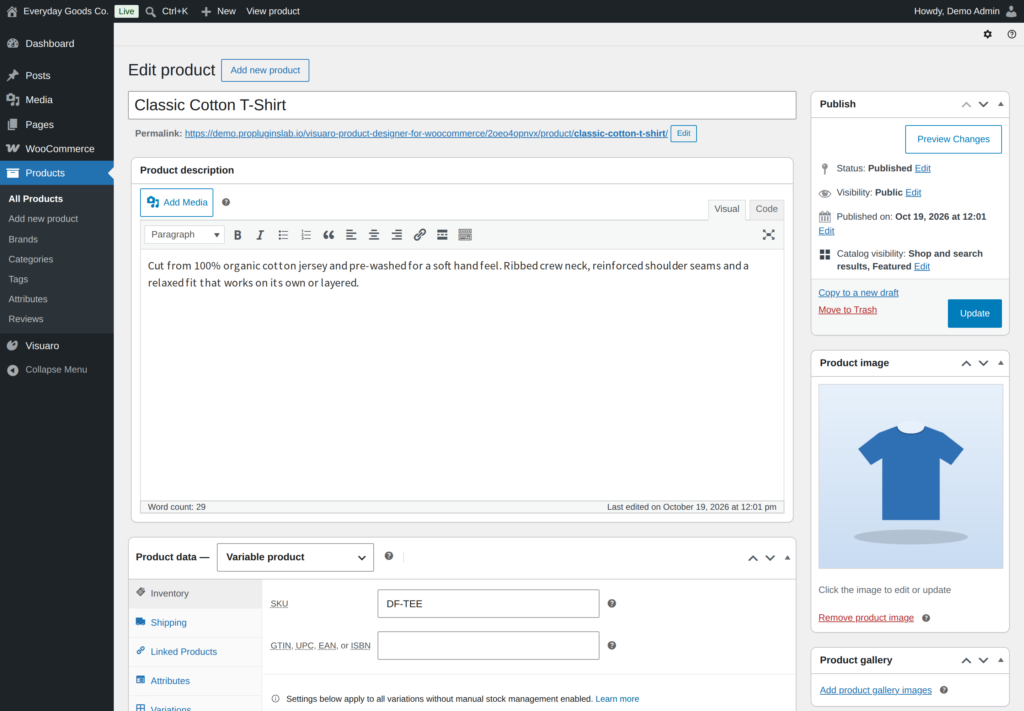1024x711 pixels.
Task: Show help for product gallery images
Action: point(944,690)
